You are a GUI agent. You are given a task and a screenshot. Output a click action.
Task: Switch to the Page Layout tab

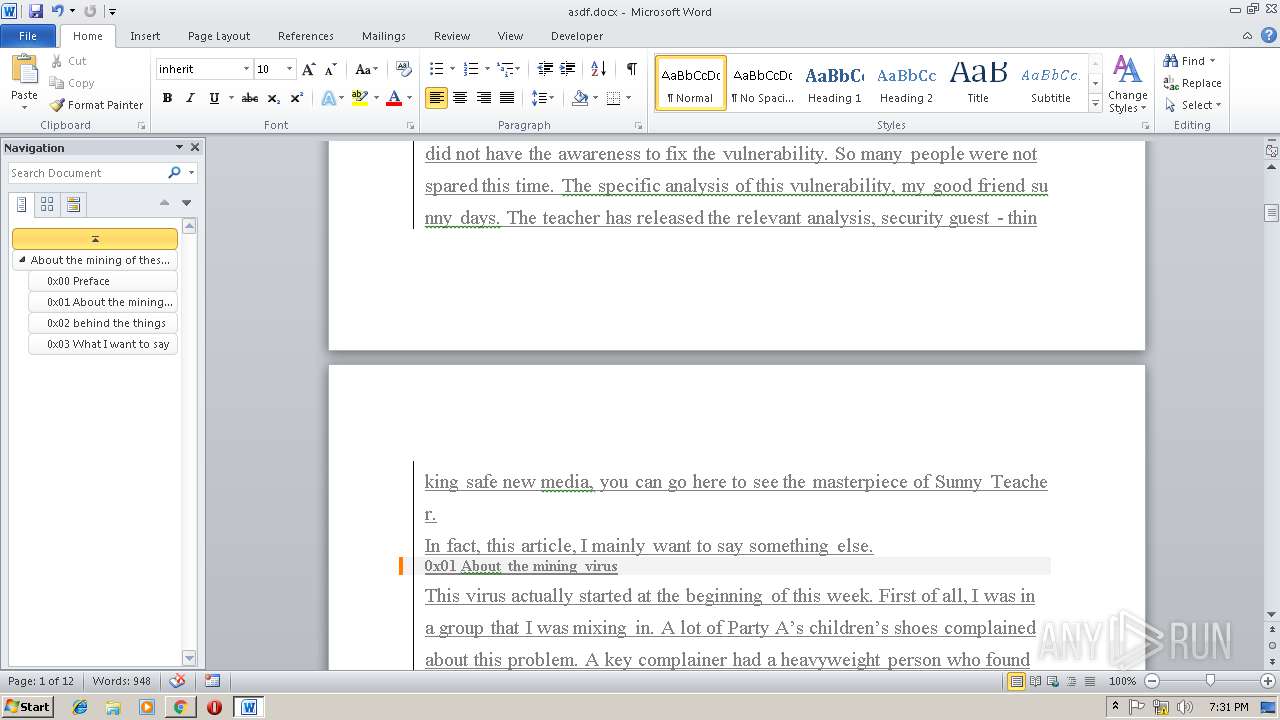pyautogui.click(x=219, y=36)
